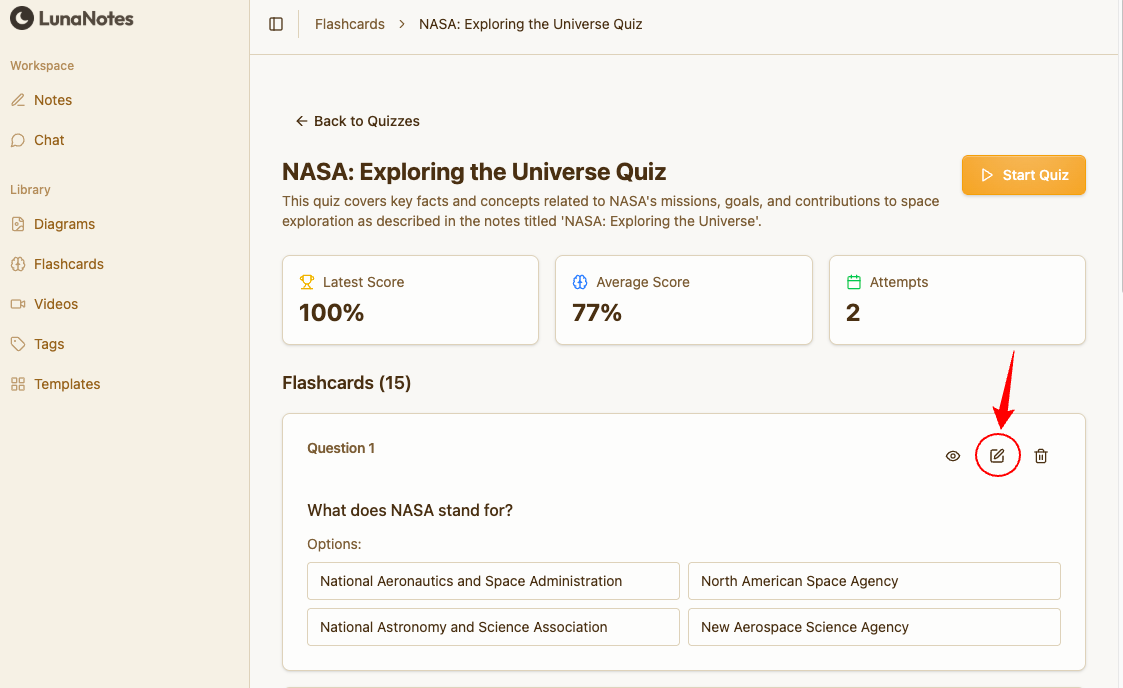
Task: Click the Flashcards breadcrumb link
Action: point(349,24)
